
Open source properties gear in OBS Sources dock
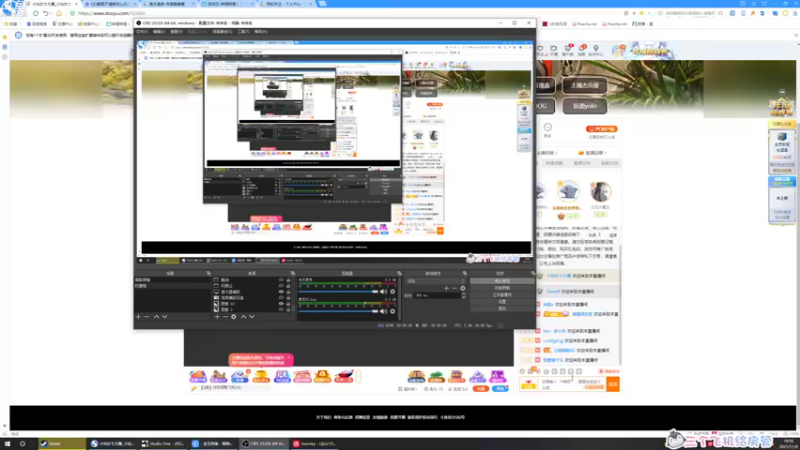[234, 317]
